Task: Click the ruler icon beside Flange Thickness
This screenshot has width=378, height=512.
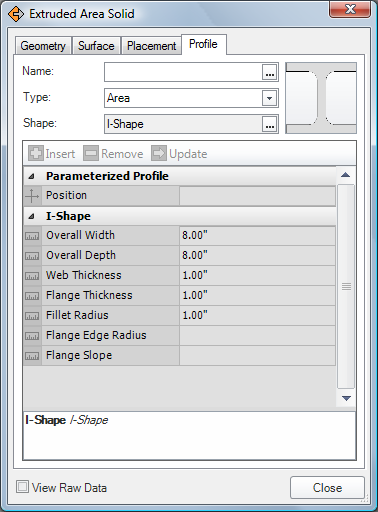Action: tap(32, 296)
